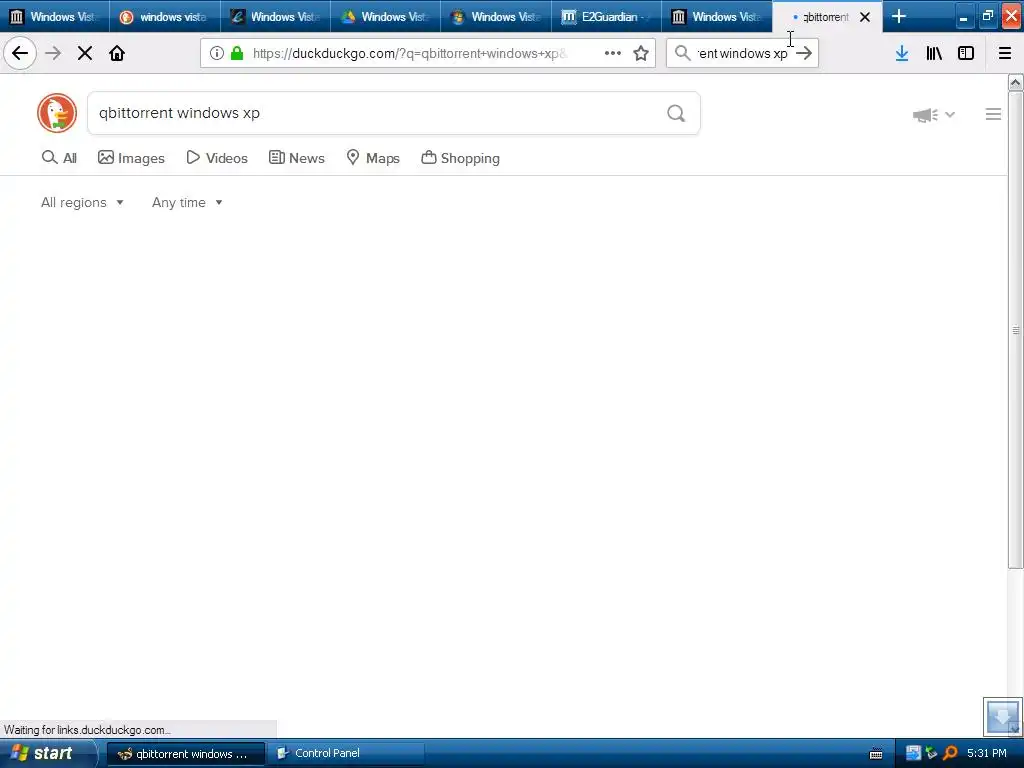1024x768 pixels.
Task: Switch to the Windows Vista tab before qbittorrent
Action: click(x=716, y=16)
